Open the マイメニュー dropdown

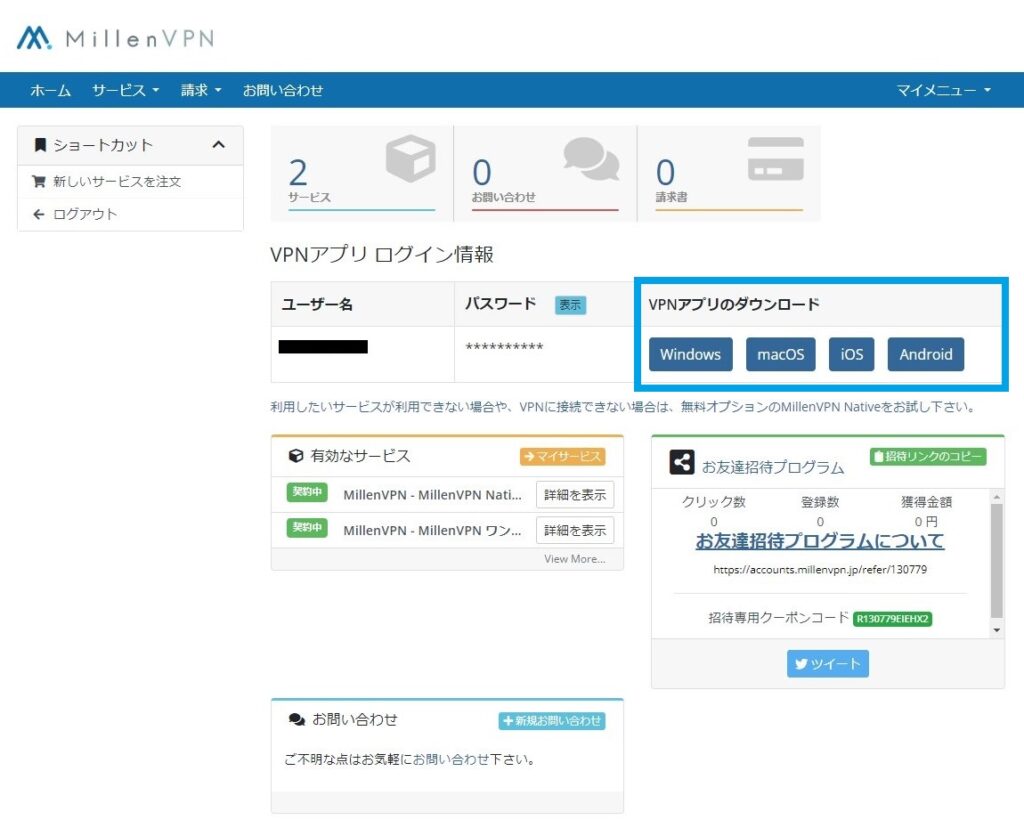(944, 90)
